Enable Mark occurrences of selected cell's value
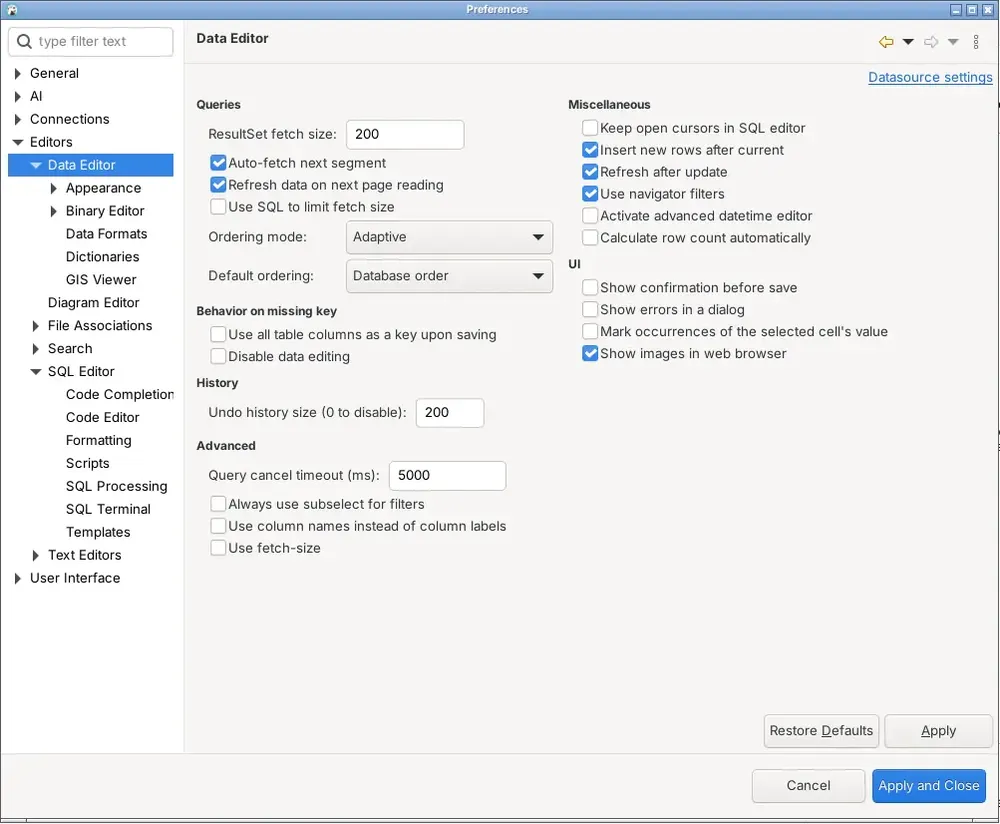This screenshot has width=1000, height=824. click(x=590, y=332)
